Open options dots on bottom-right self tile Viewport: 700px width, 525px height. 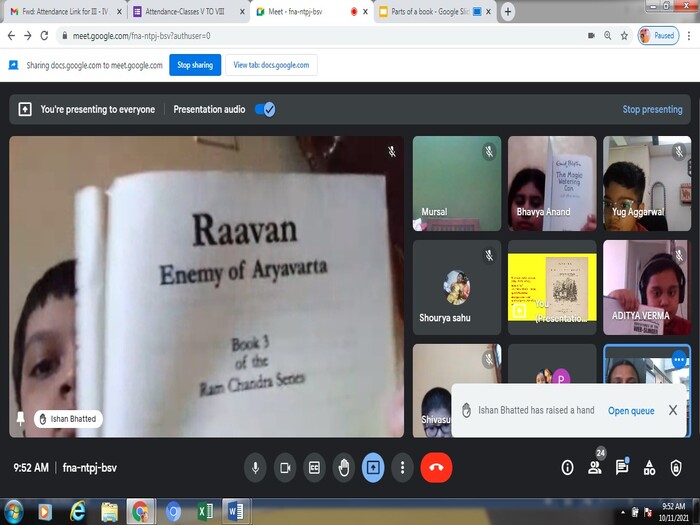pos(679,359)
